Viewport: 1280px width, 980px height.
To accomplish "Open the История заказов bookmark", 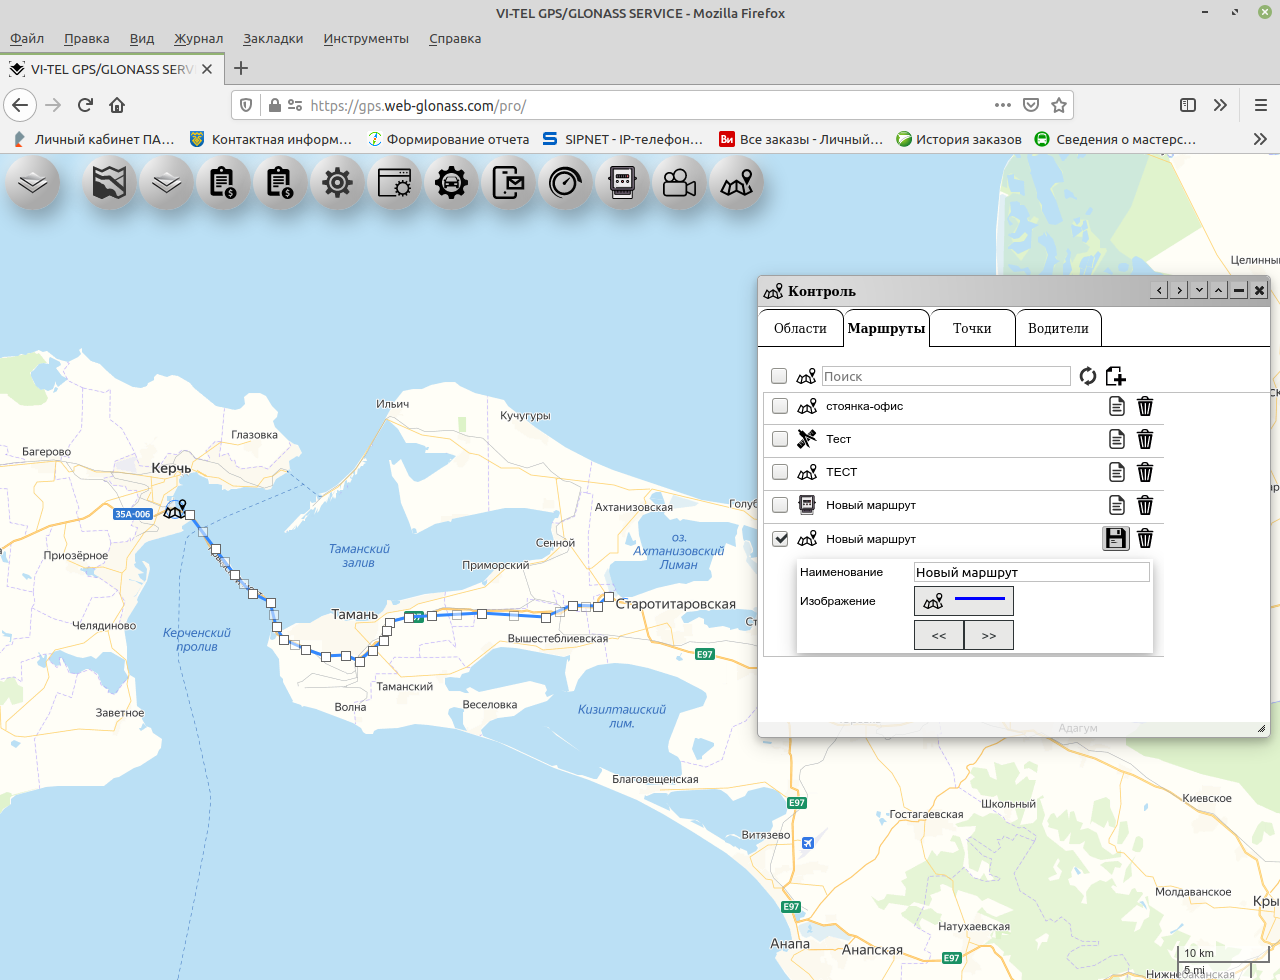I will coord(959,139).
